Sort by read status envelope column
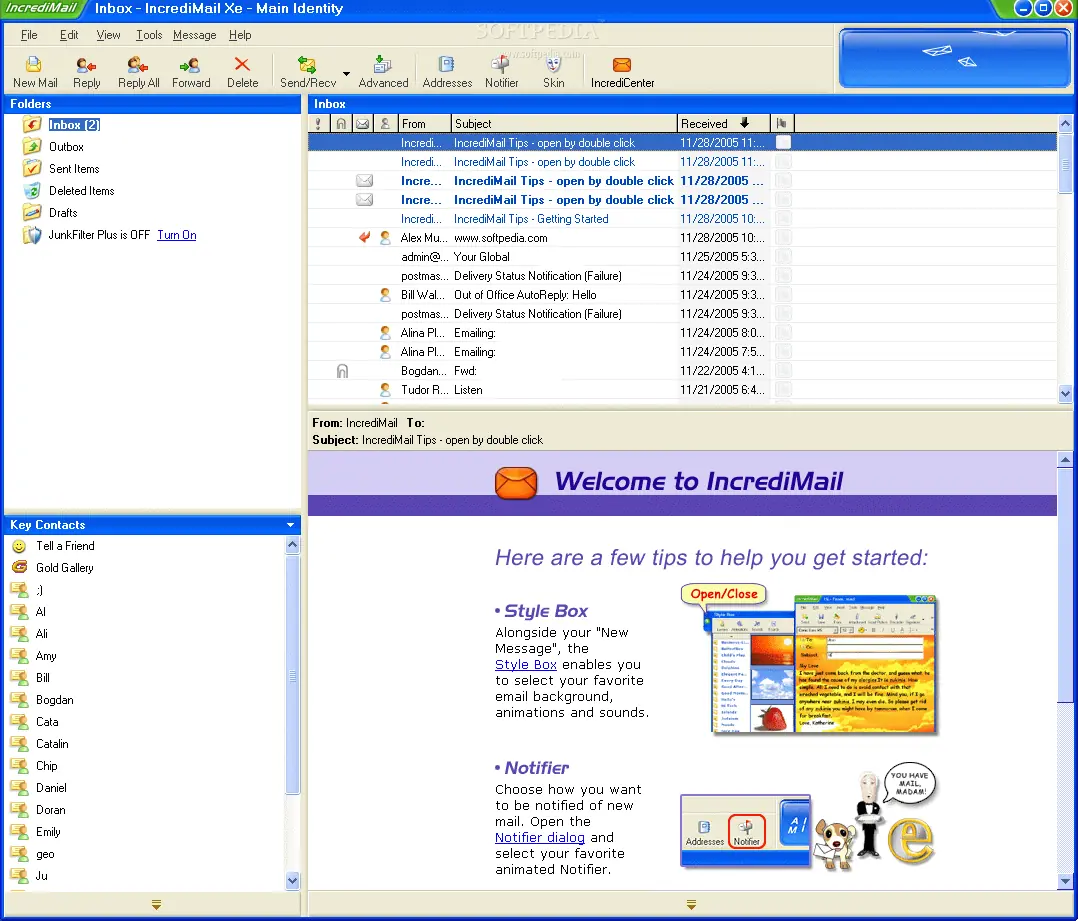This screenshot has height=921, width=1078. (363, 124)
